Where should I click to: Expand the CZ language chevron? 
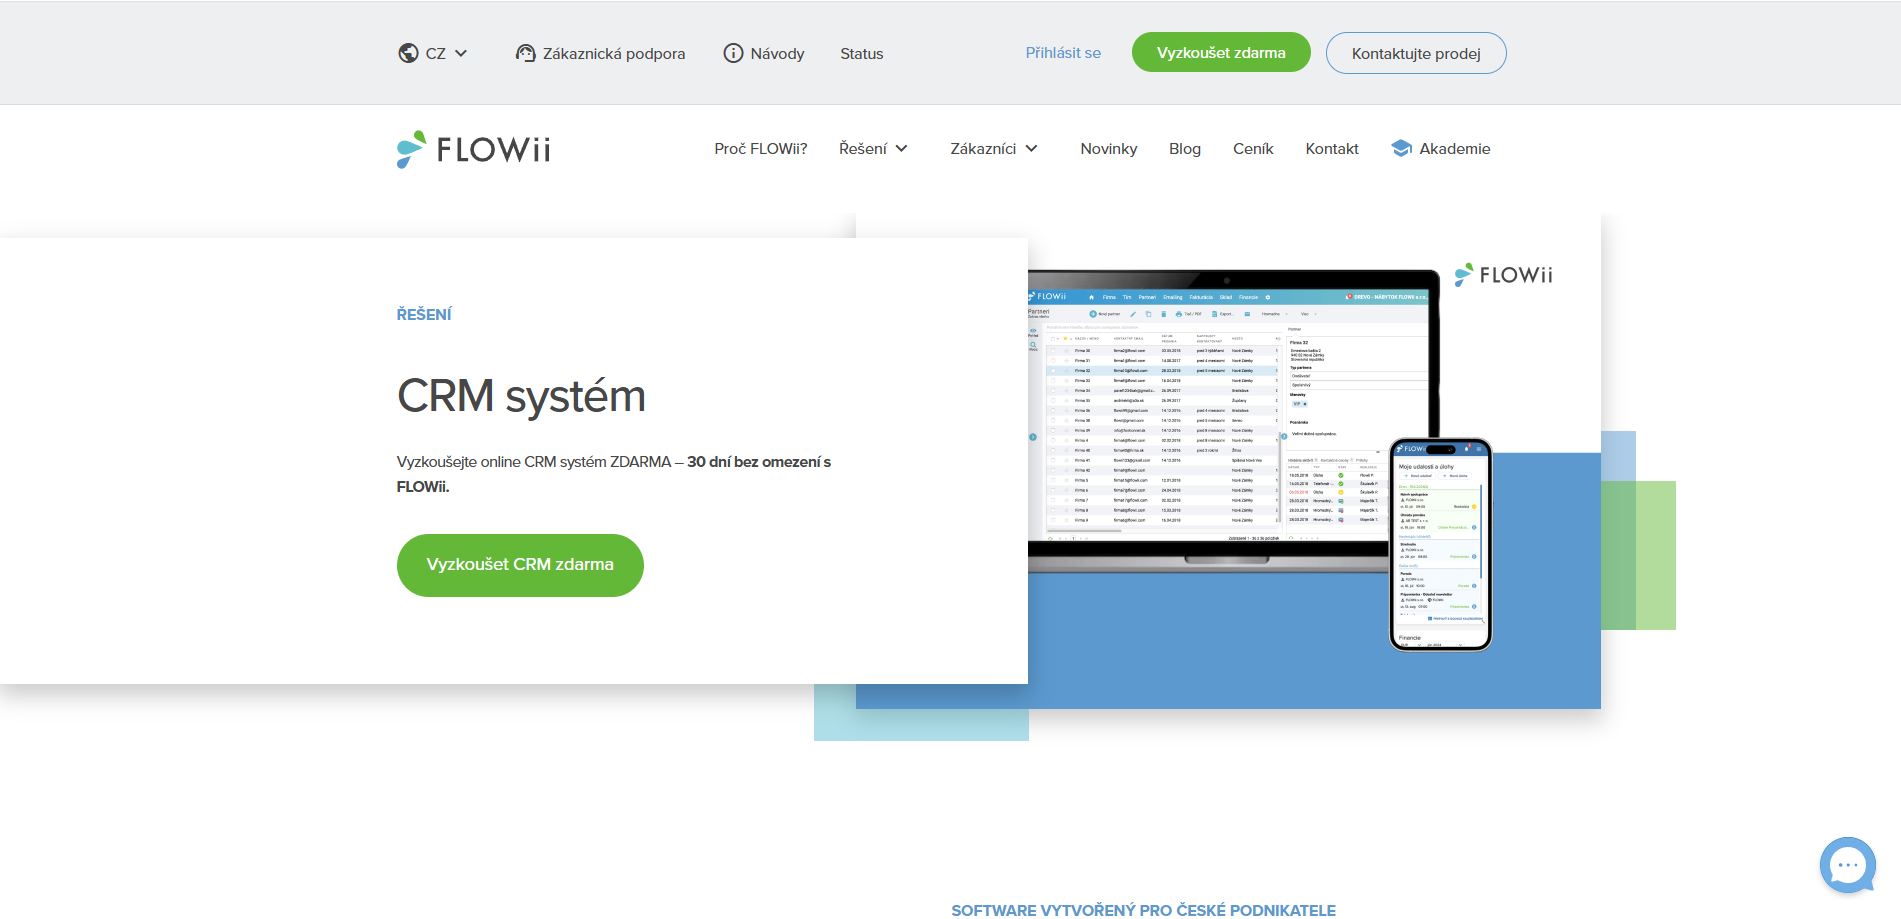(x=461, y=53)
